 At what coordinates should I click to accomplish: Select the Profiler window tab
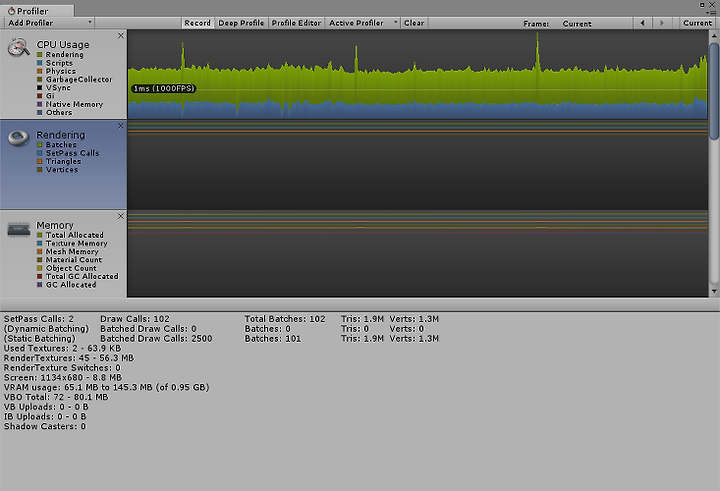[37, 11]
